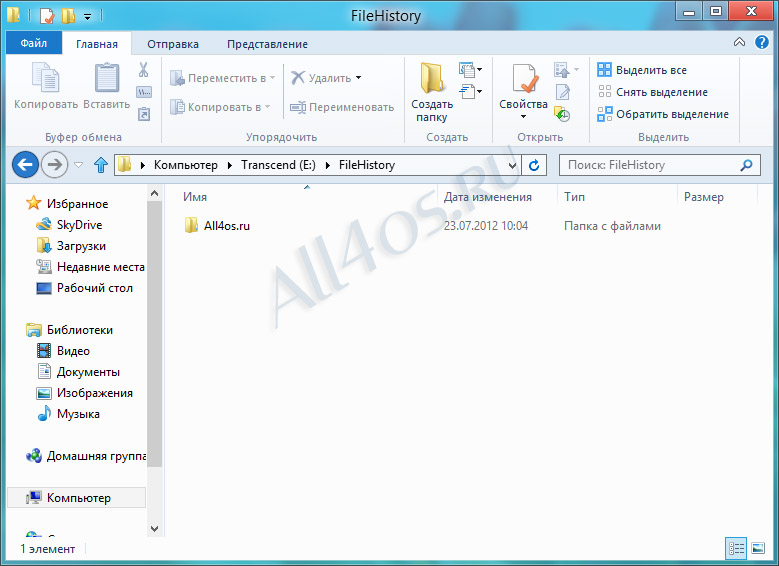Open the New item icon
Screen dimensions: 779x566
(x=470, y=70)
